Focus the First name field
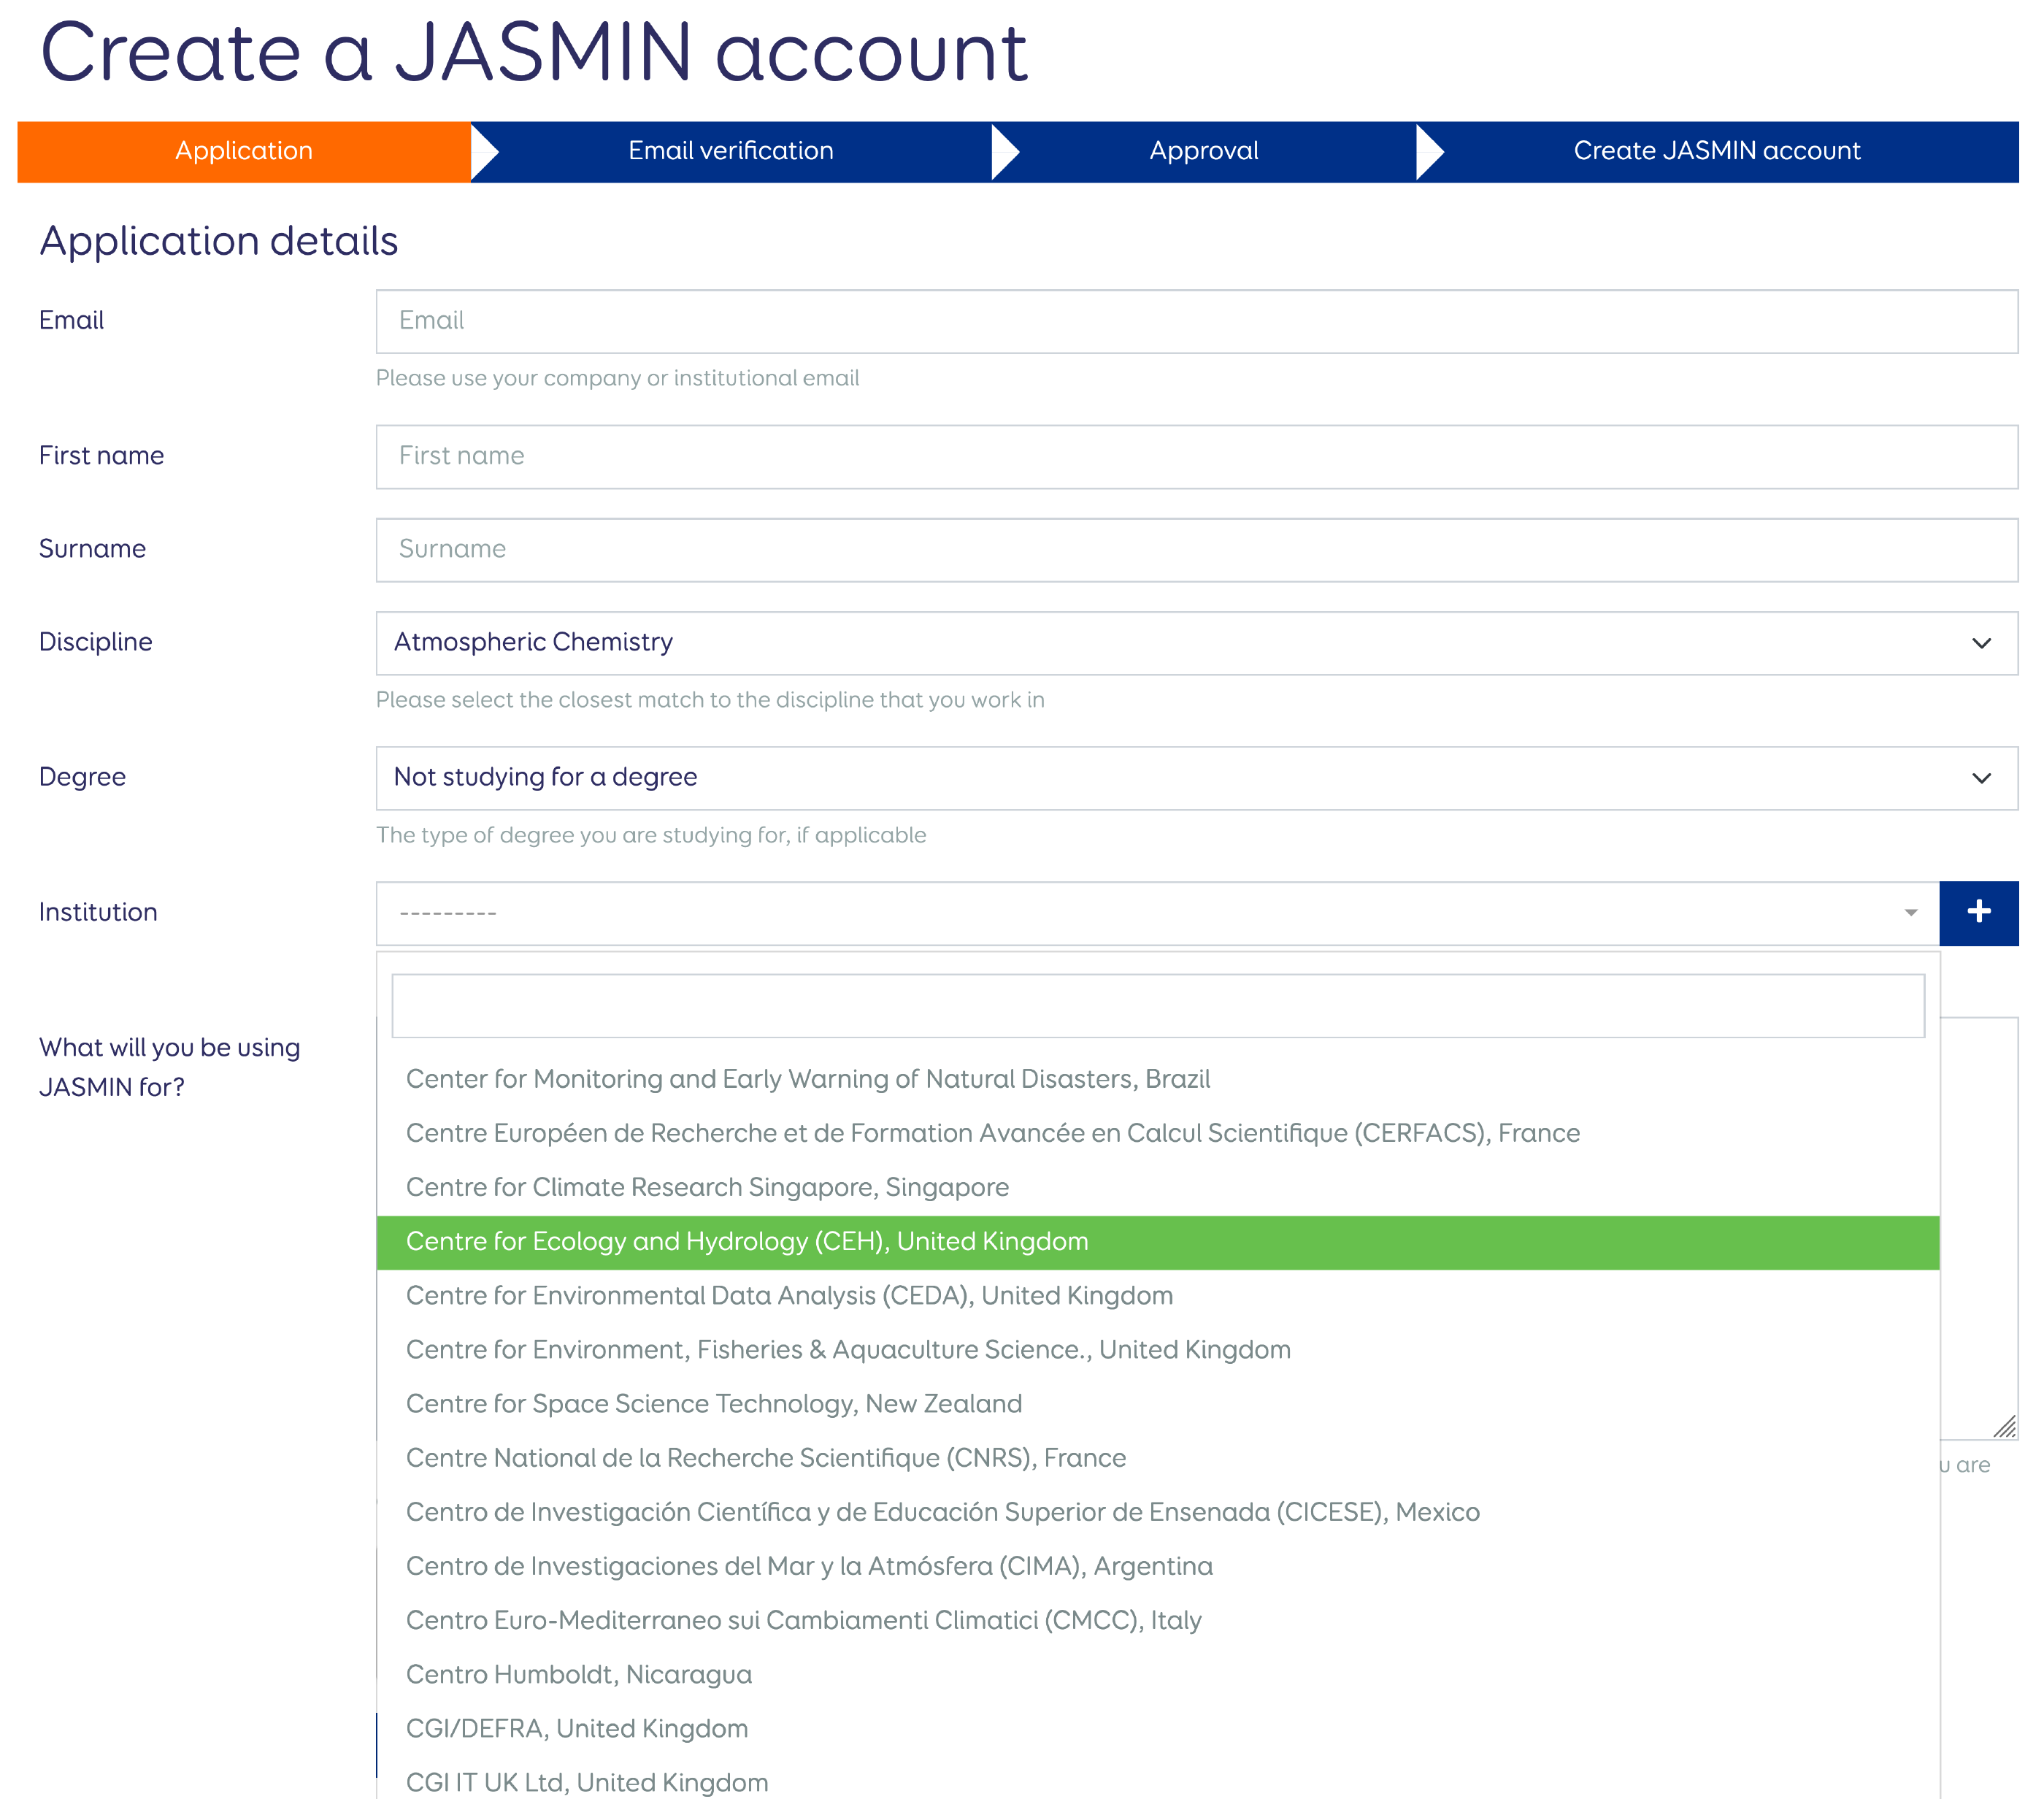2044x1799 pixels. coord(1195,456)
